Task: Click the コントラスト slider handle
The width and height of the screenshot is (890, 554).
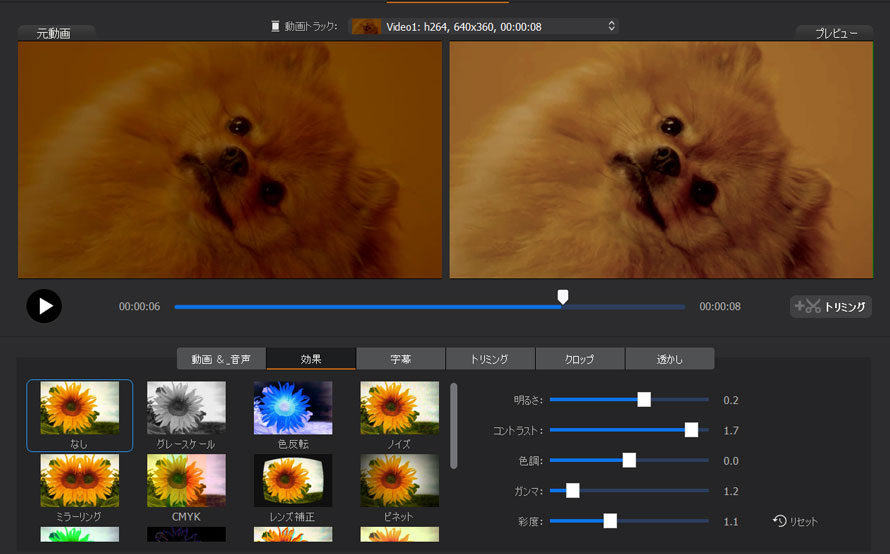Action: click(x=691, y=430)
